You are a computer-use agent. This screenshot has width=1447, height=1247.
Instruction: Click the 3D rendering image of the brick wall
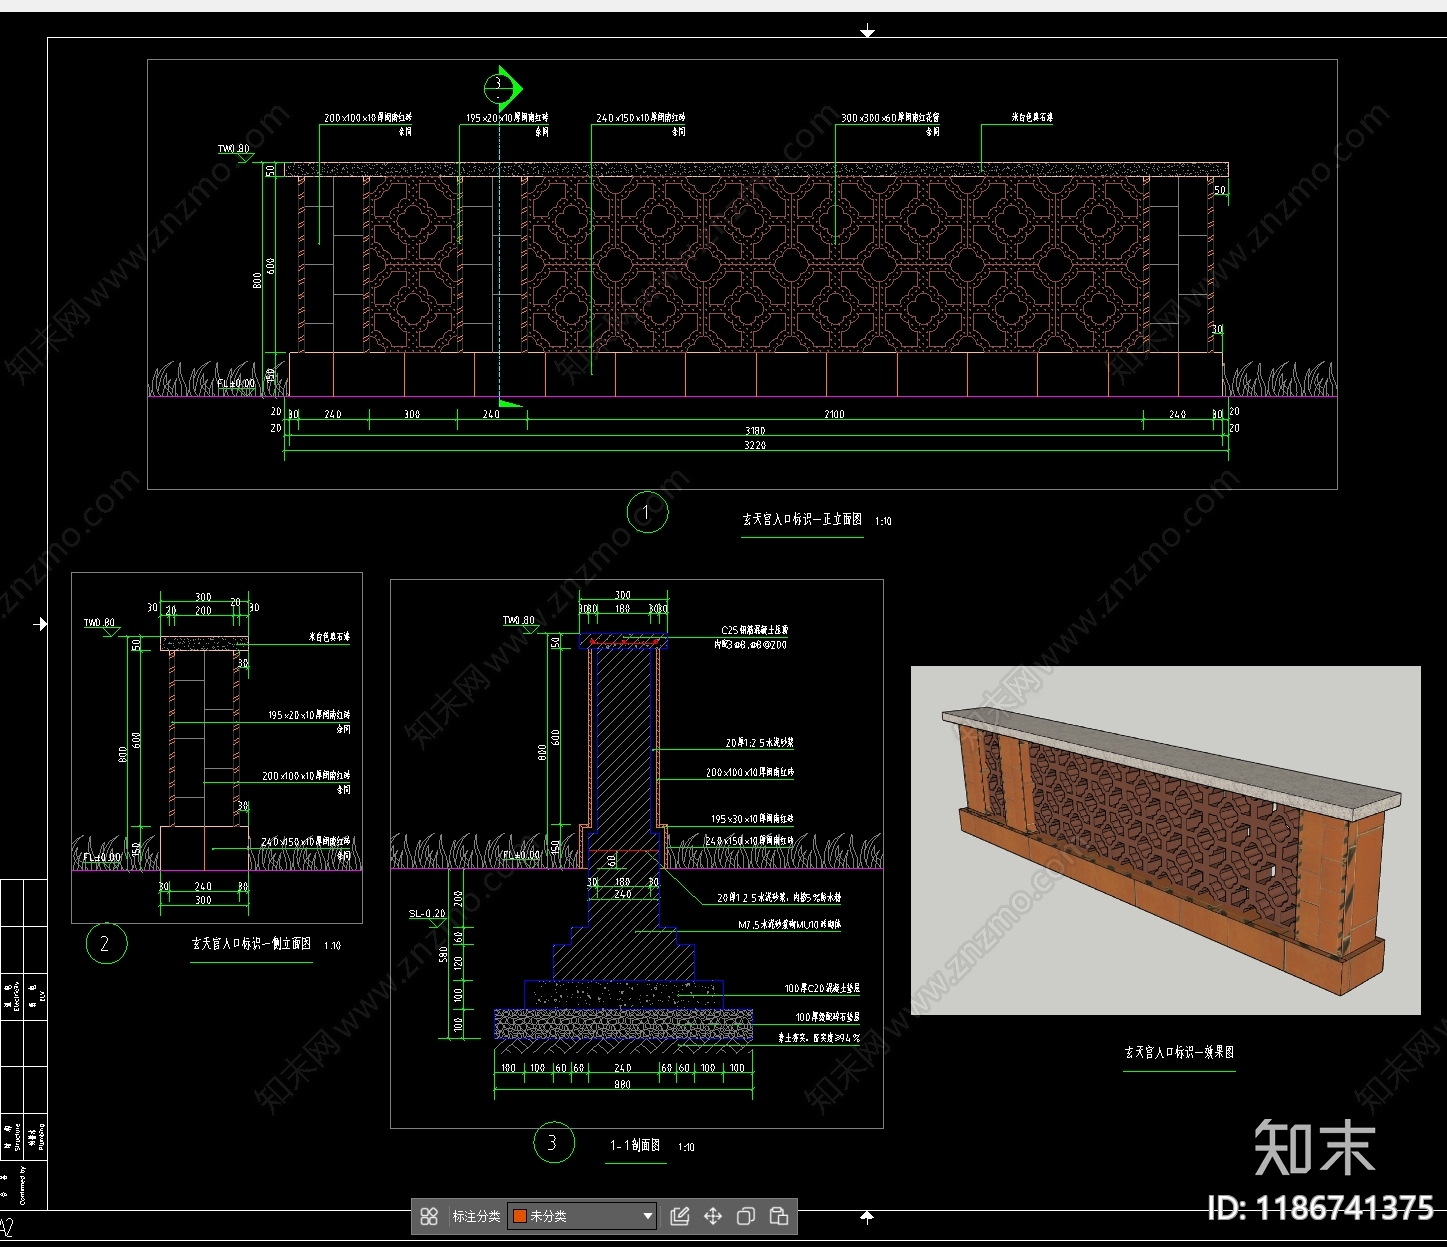1166,840
